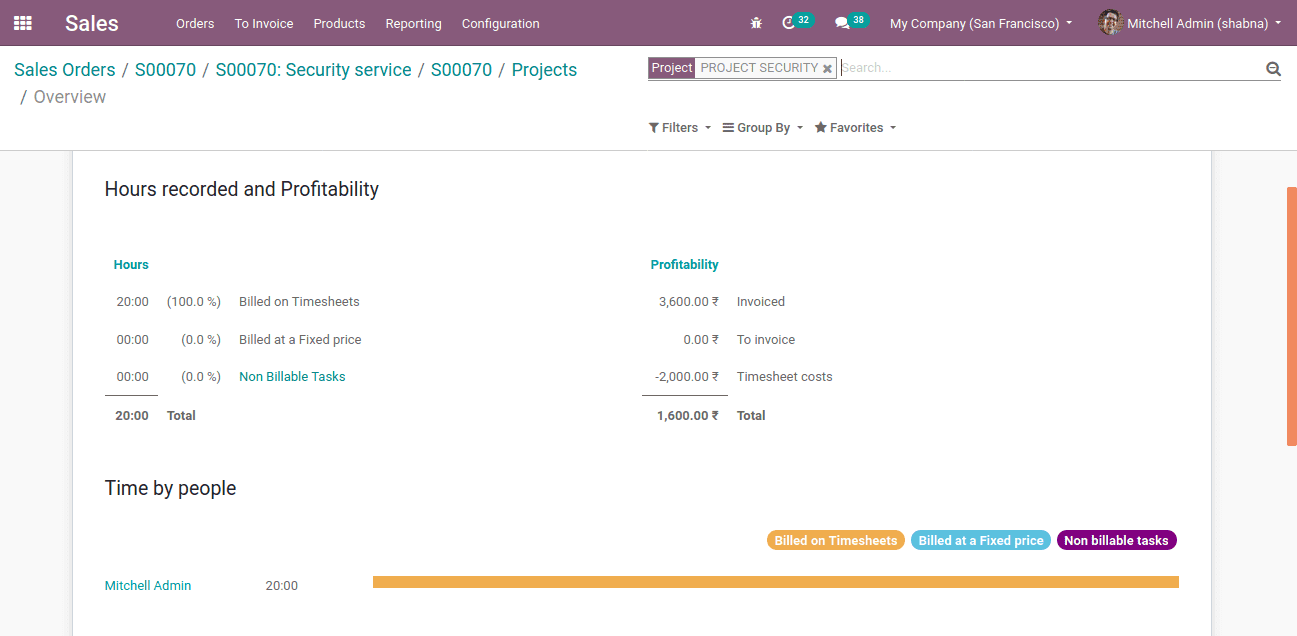Open the Orders menu
This screenshot has width=1297, height=636.
195,23
